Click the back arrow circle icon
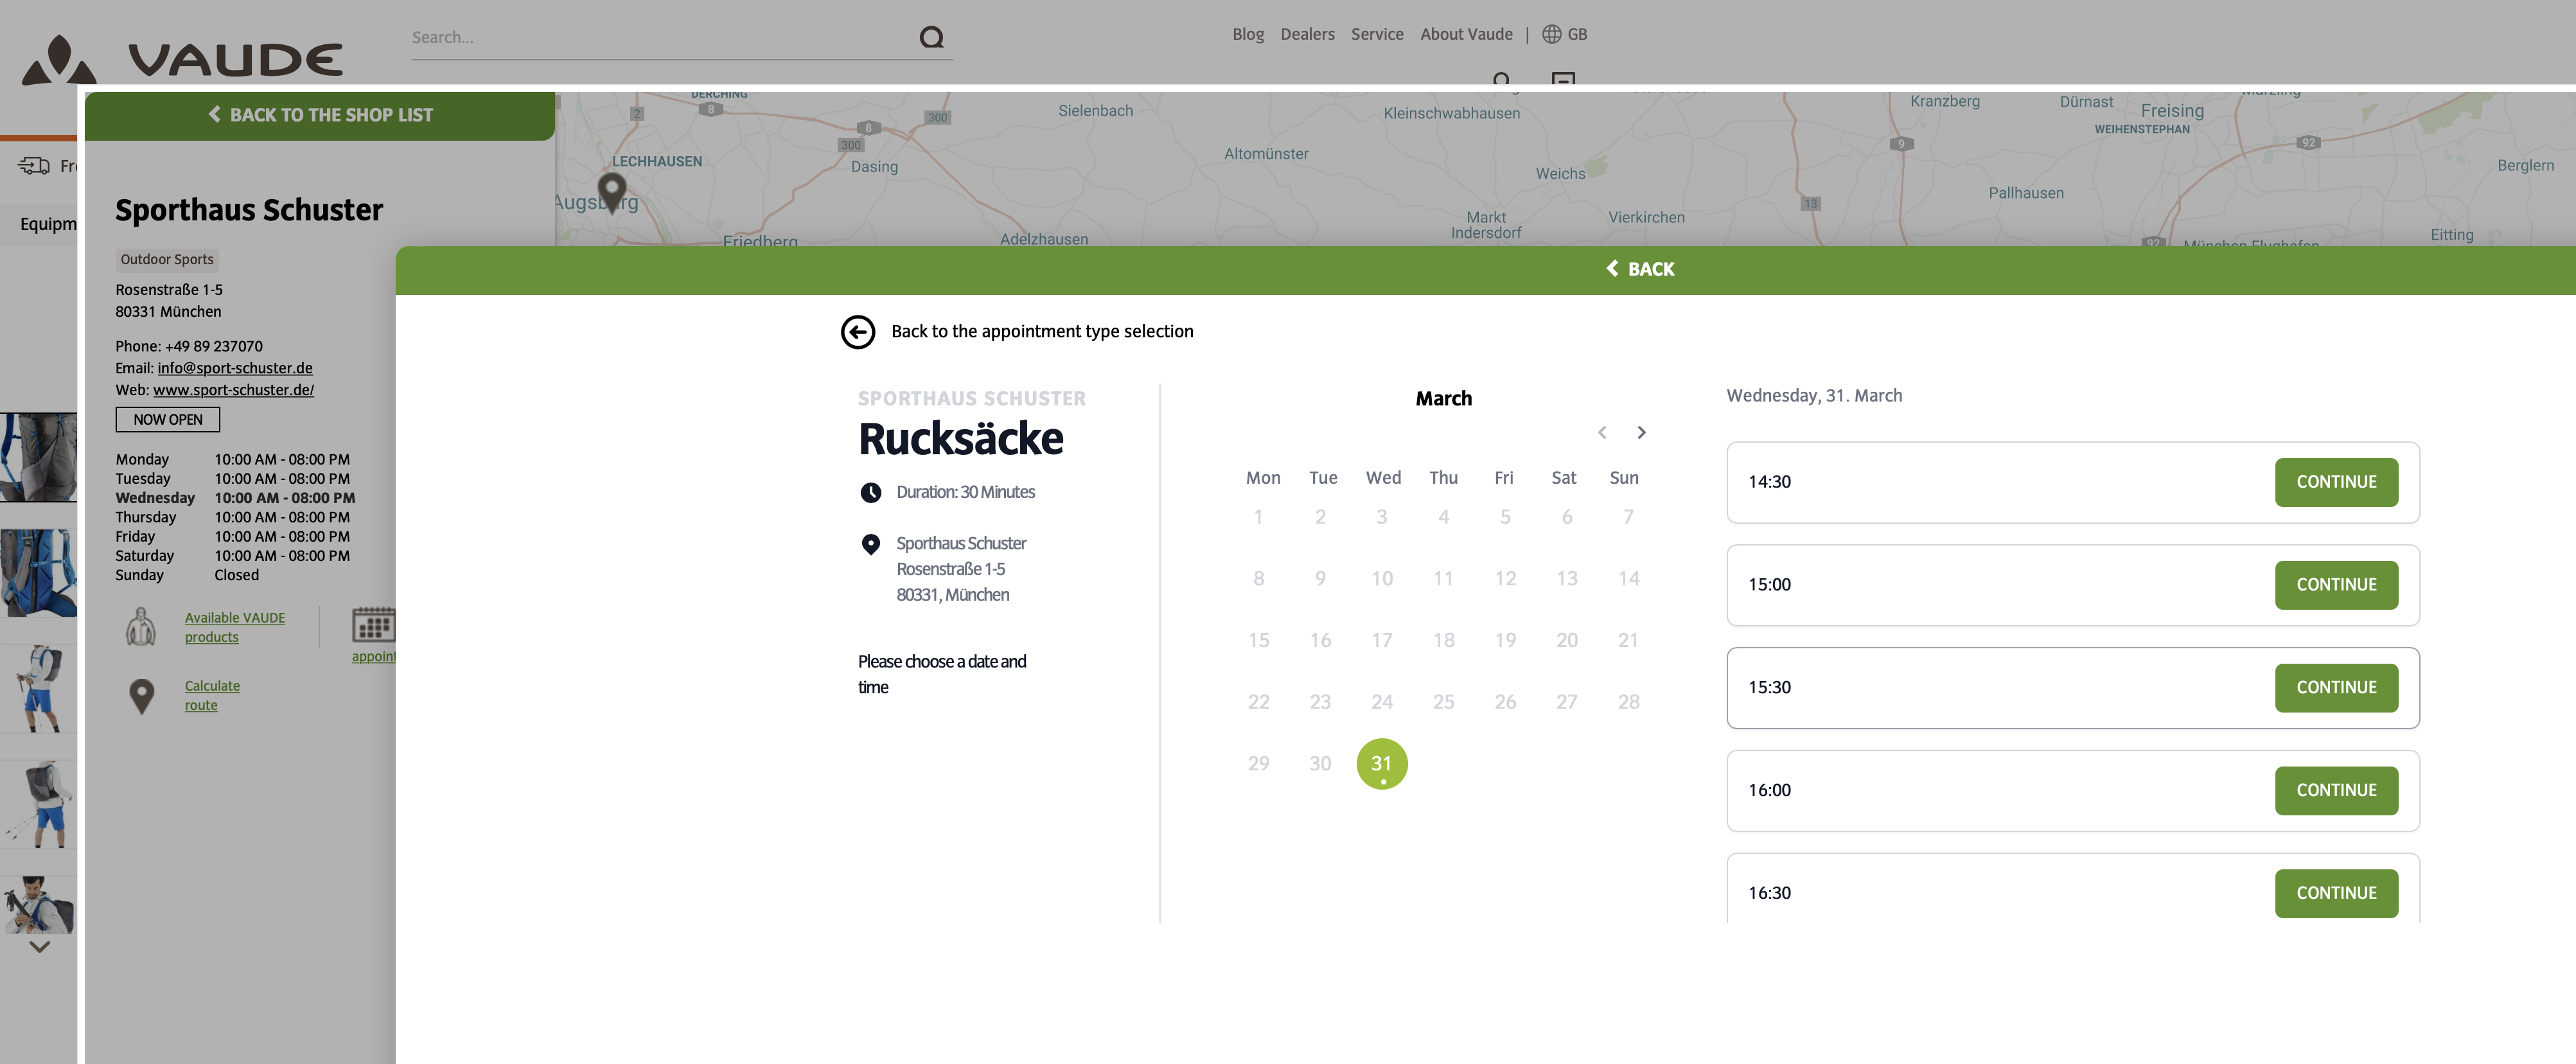Image resolution: width=2576 pixels, height=1064 pixels. tap(857, 332)
